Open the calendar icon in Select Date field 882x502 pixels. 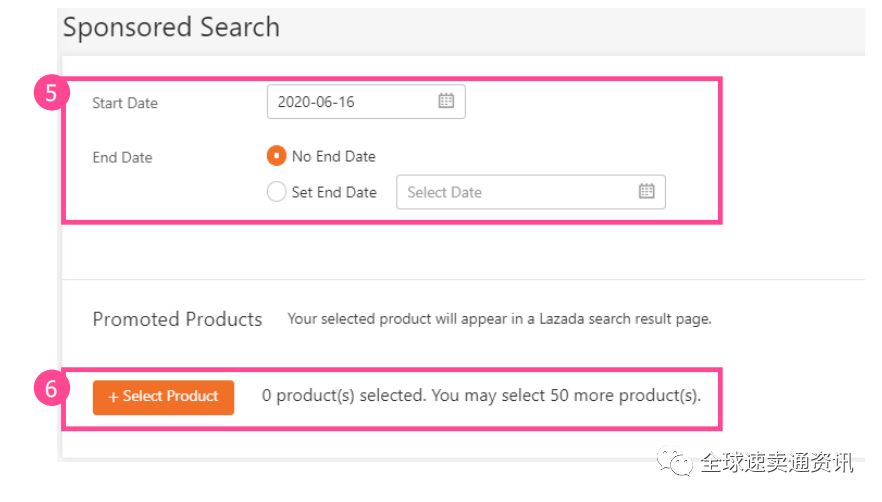click(646, 191)
